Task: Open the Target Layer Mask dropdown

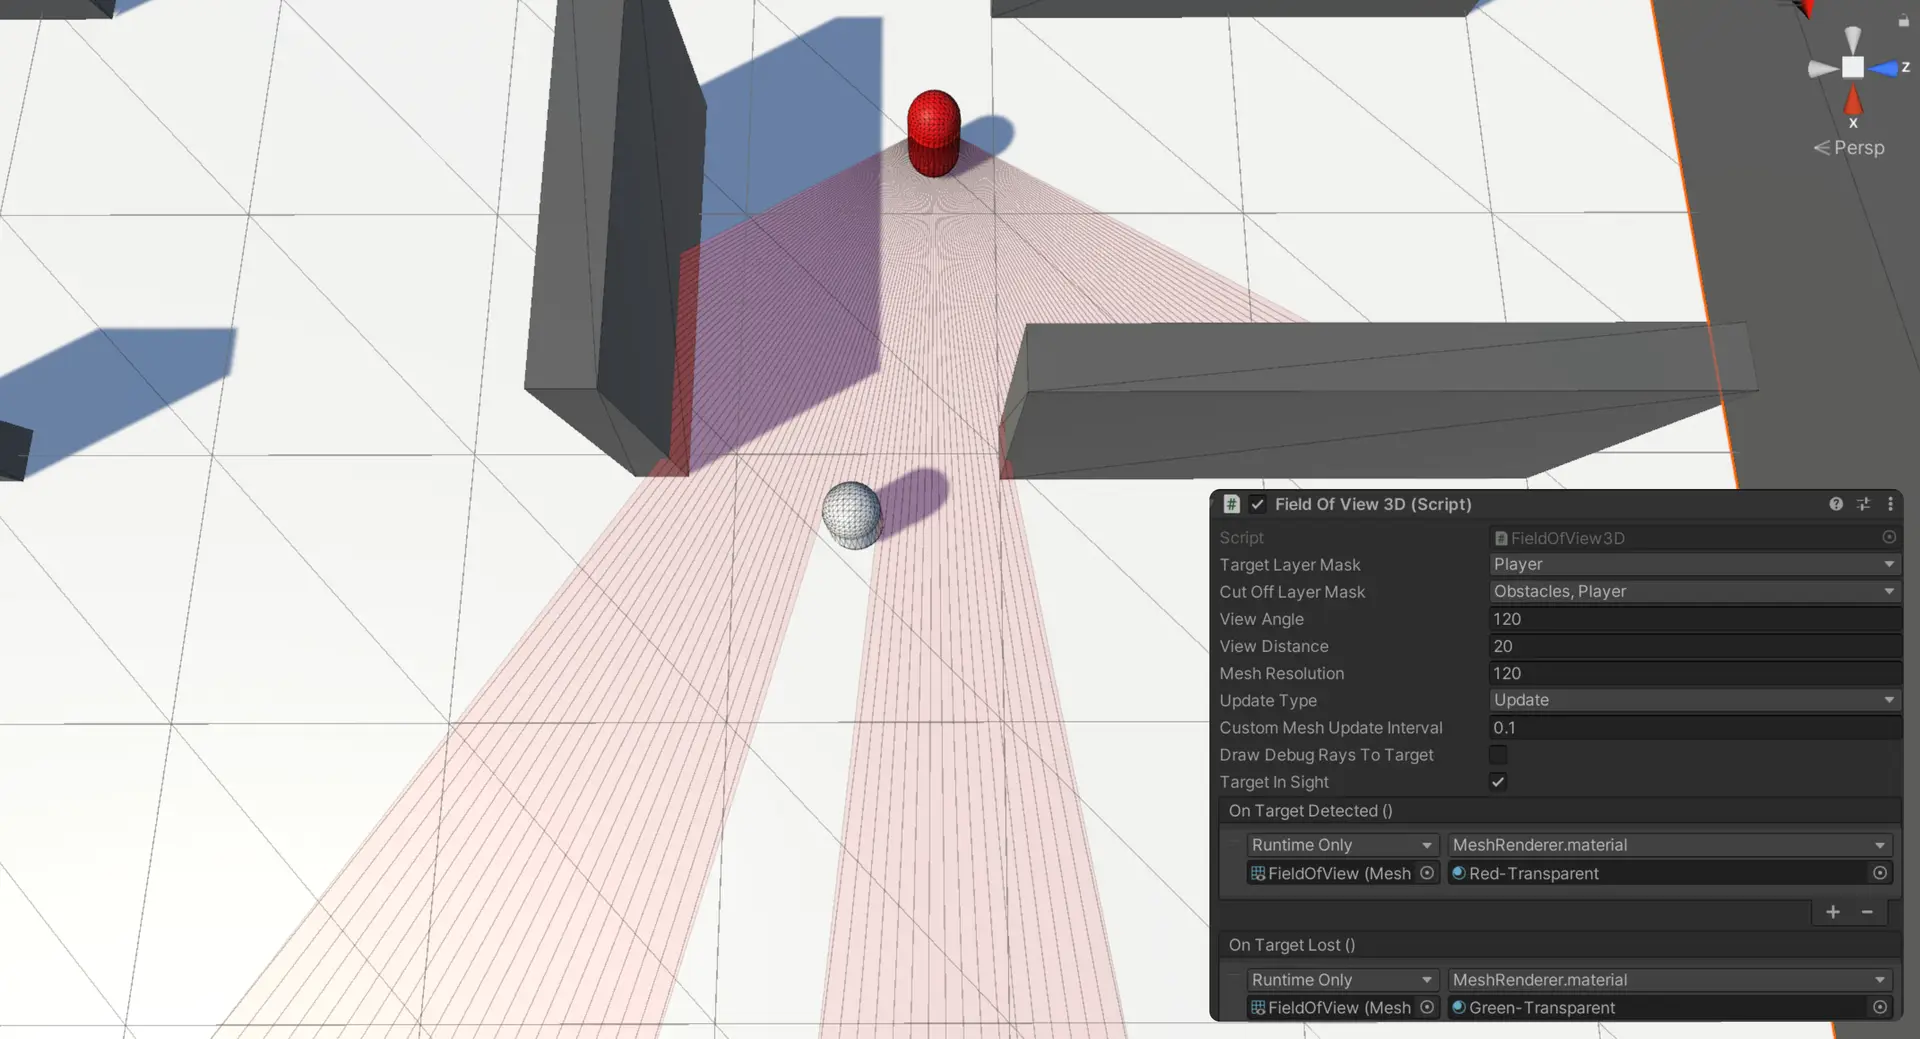Action: 1695,565
